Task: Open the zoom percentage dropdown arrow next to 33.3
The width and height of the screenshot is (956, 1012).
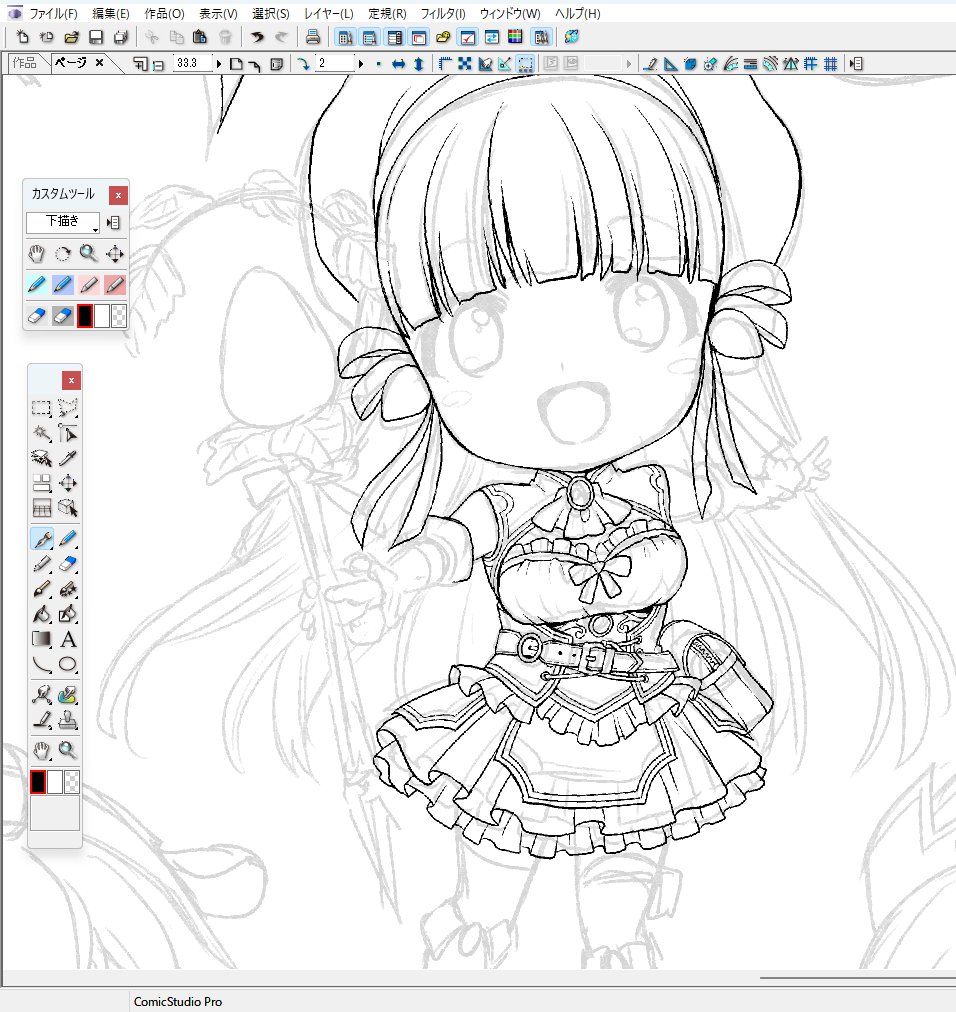Action: 219,63
